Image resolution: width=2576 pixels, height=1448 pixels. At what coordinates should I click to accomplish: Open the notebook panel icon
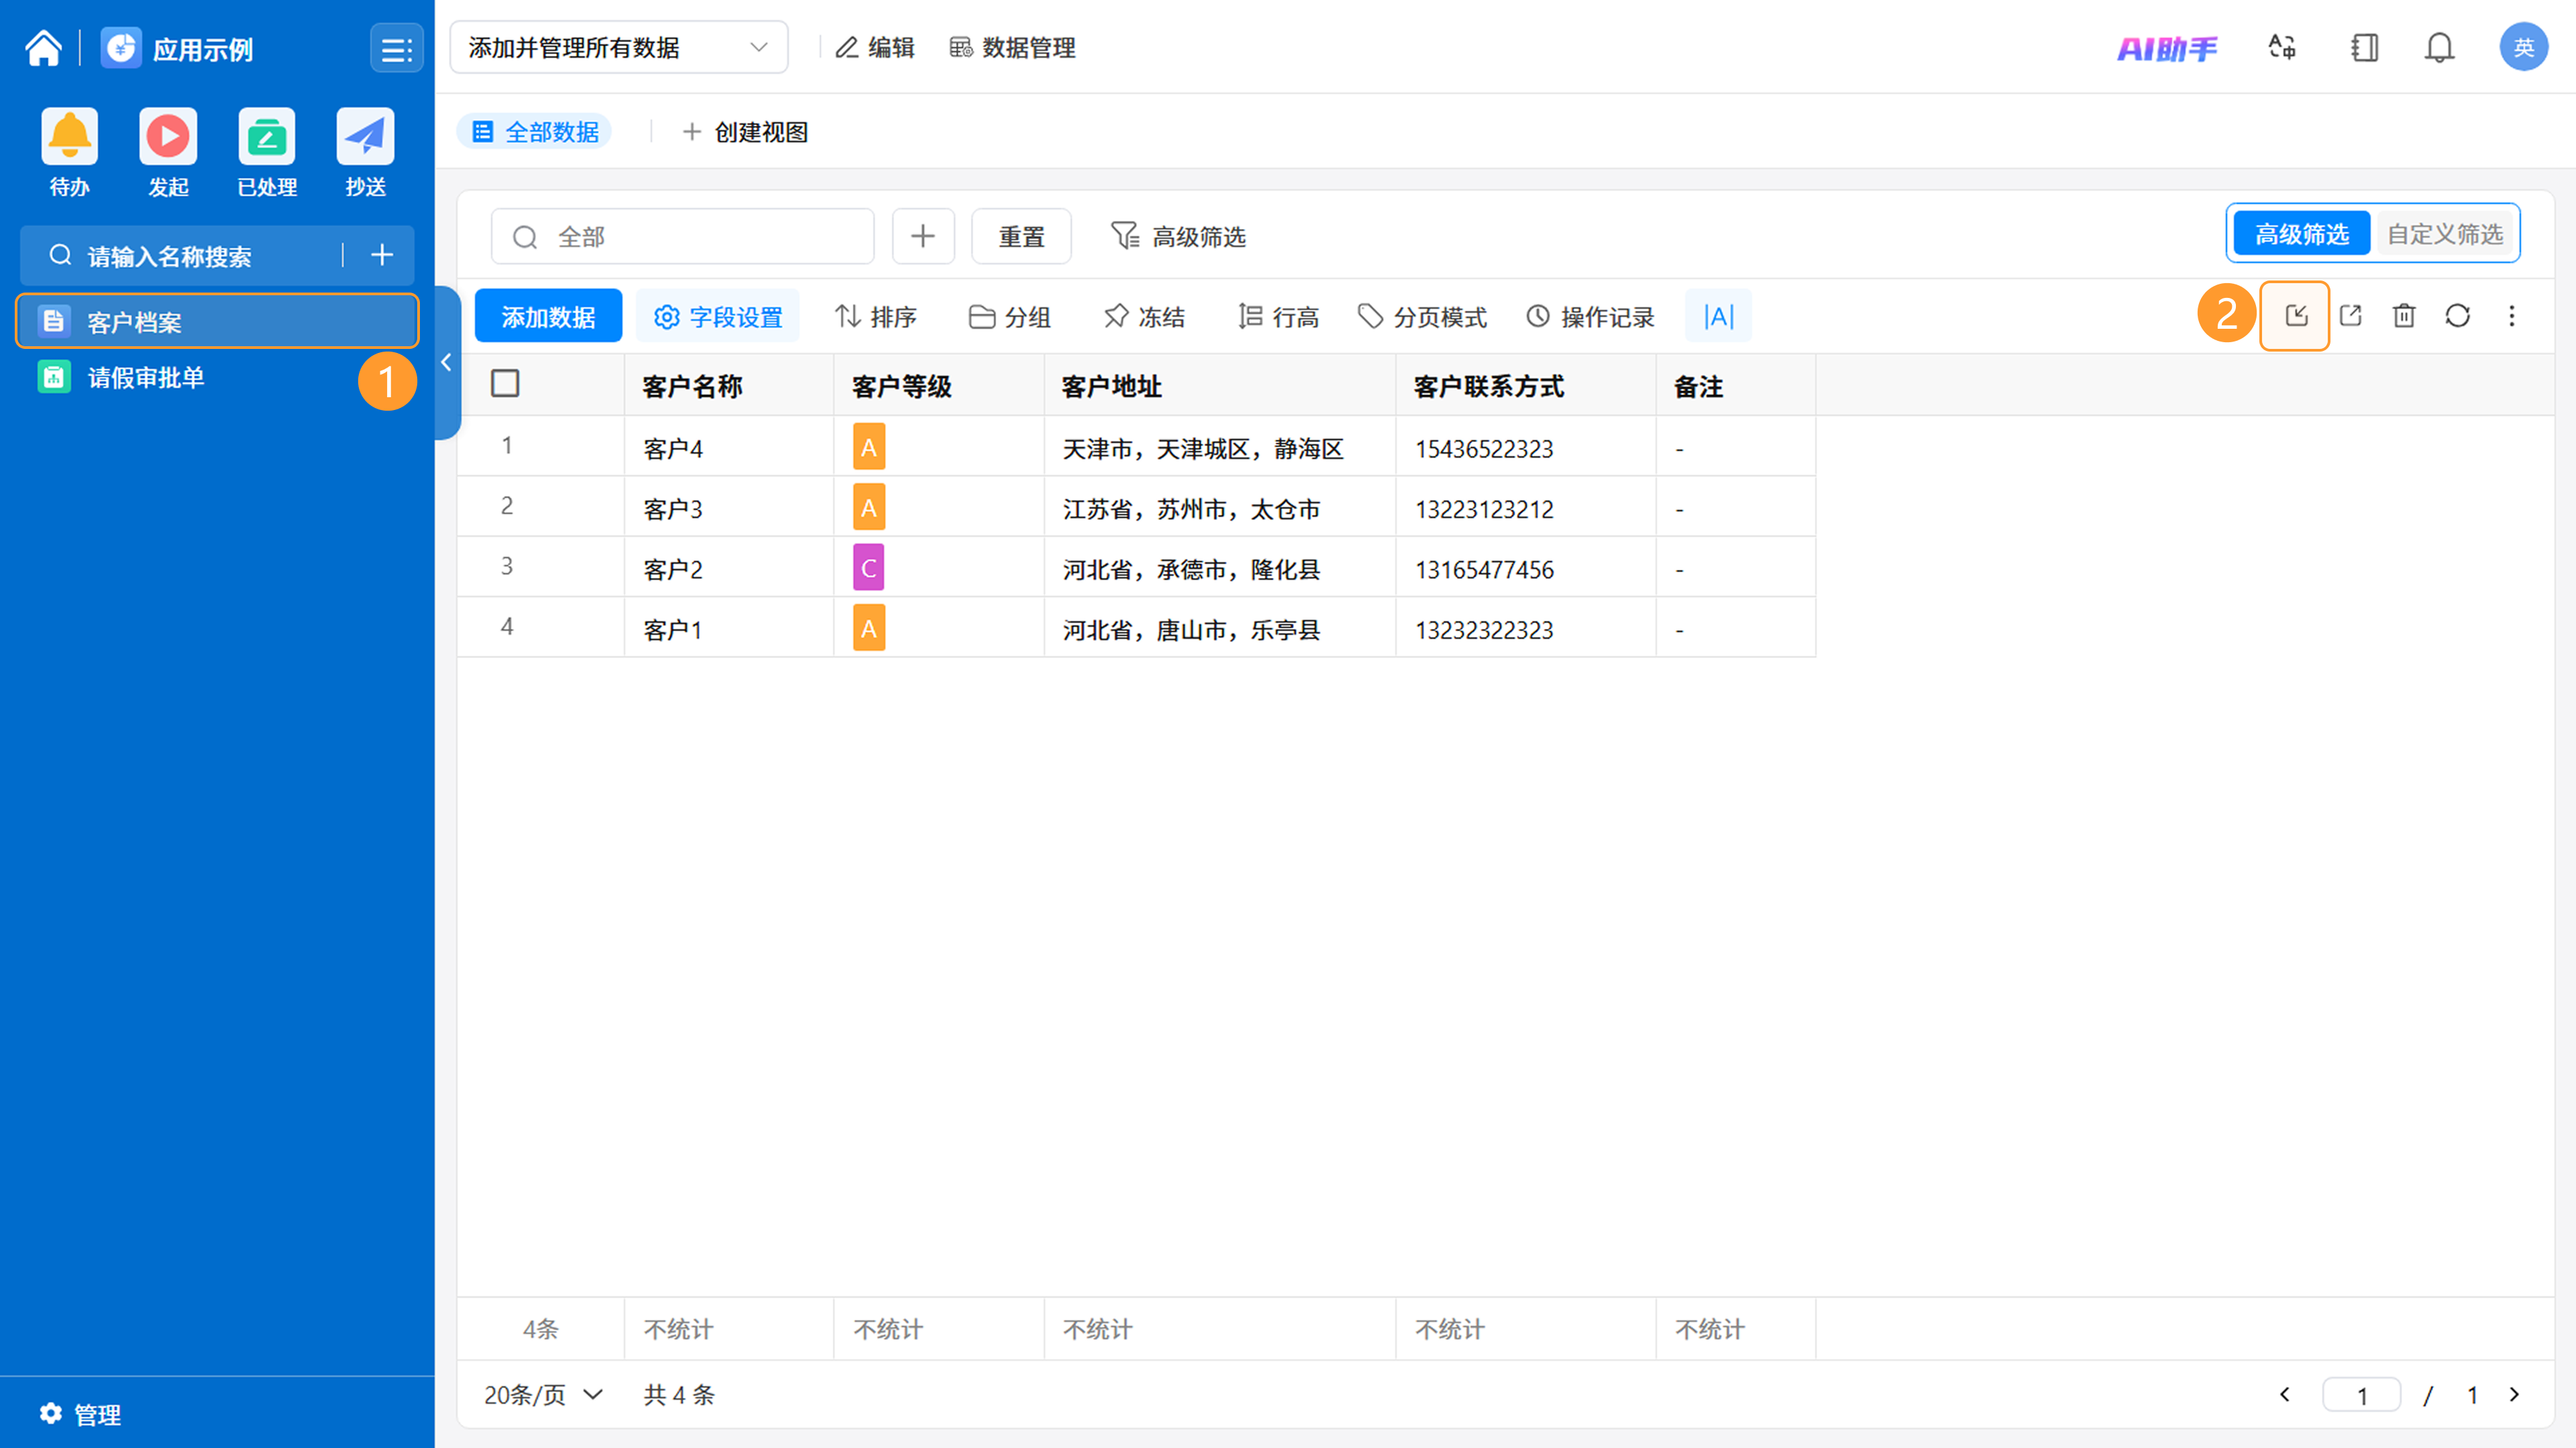click(2364, 47)
